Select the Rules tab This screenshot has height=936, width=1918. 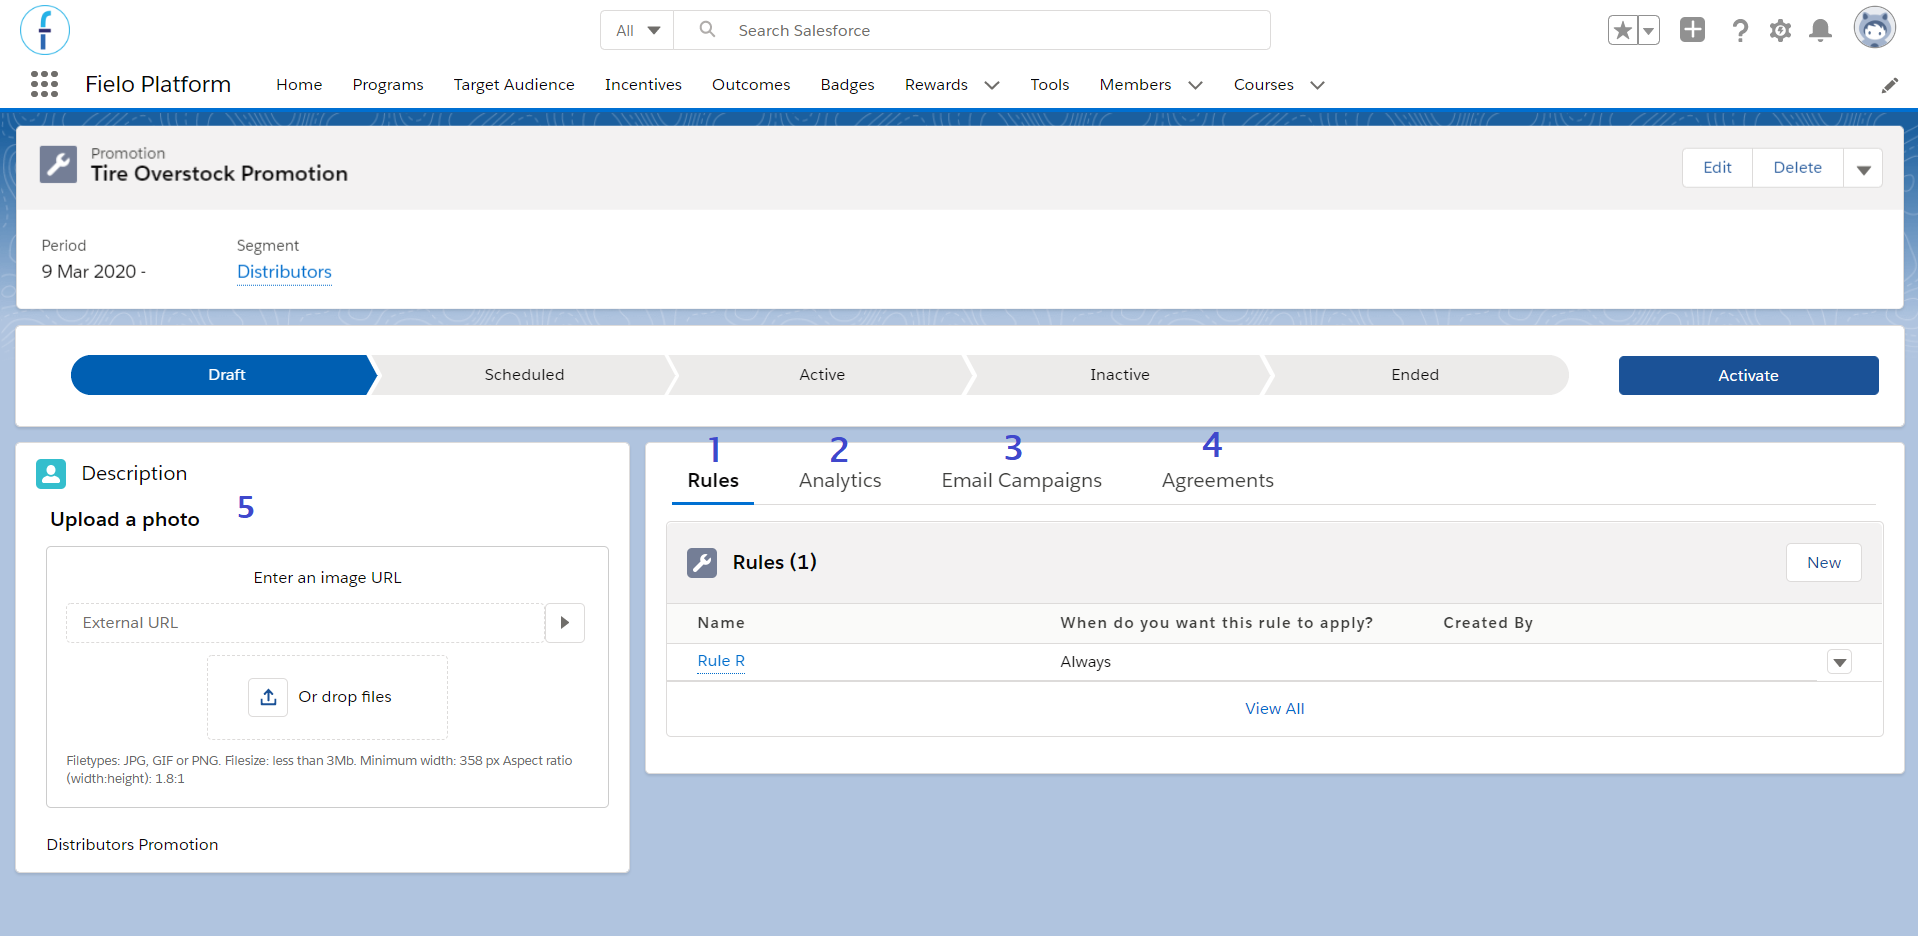[713, 481]
